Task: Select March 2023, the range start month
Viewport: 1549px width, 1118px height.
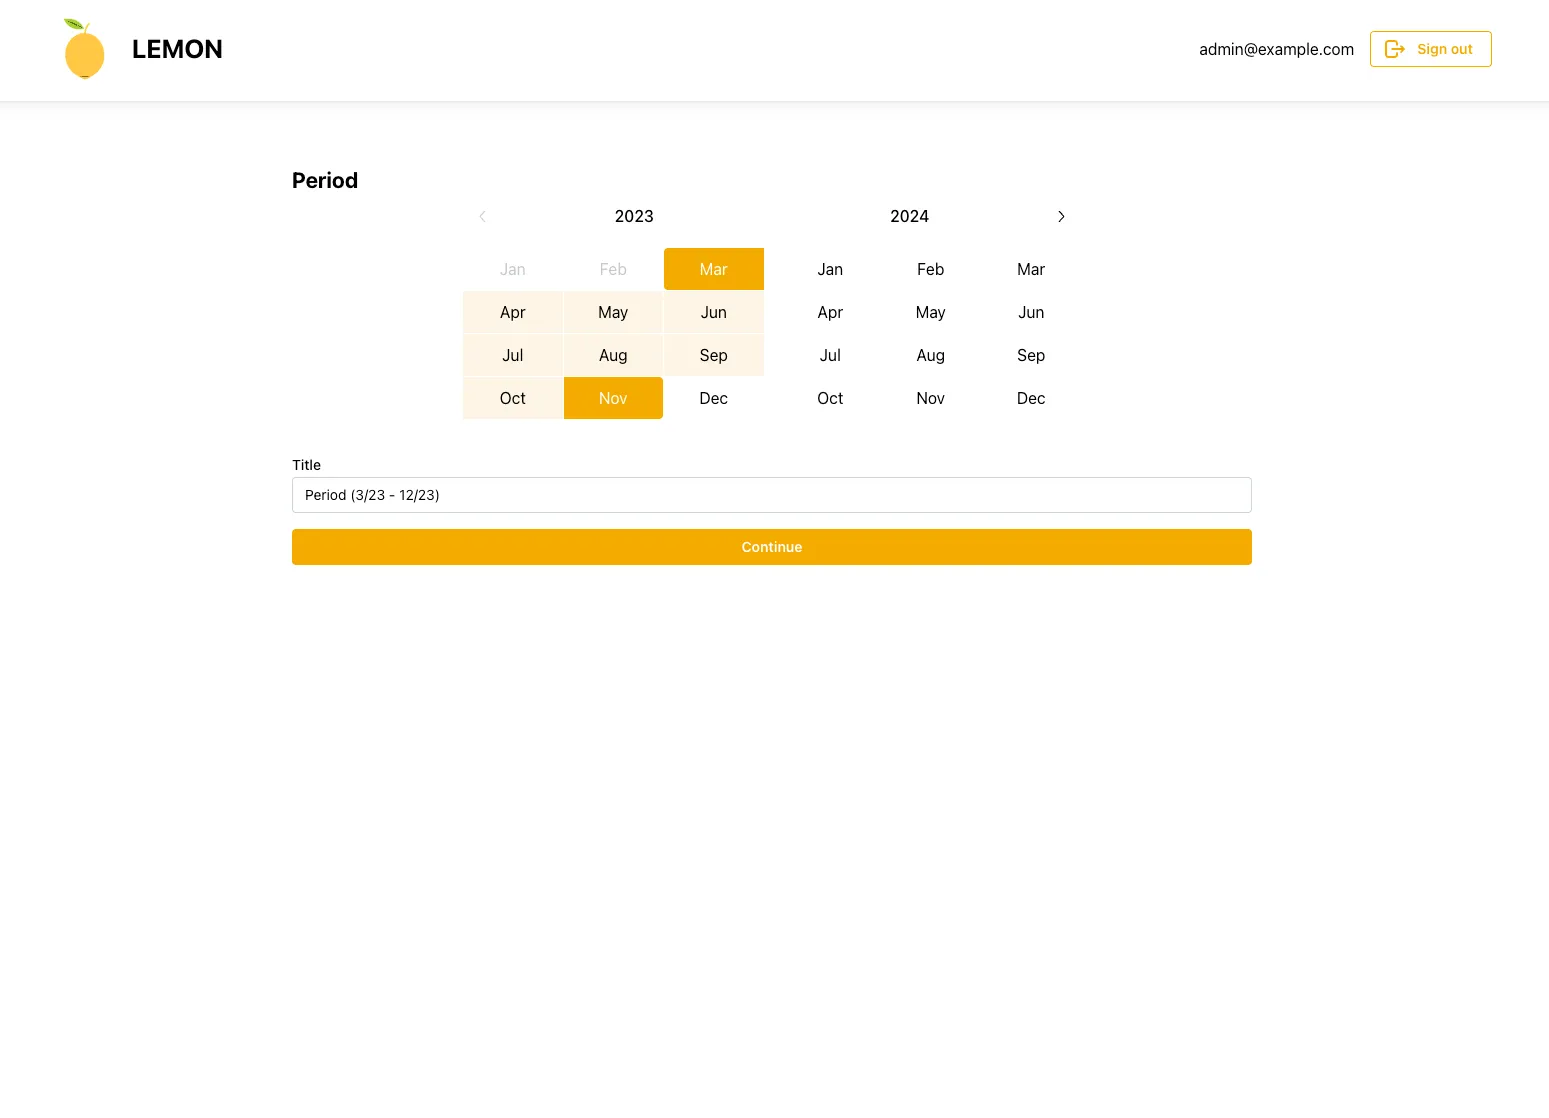Action: (713, 269)
